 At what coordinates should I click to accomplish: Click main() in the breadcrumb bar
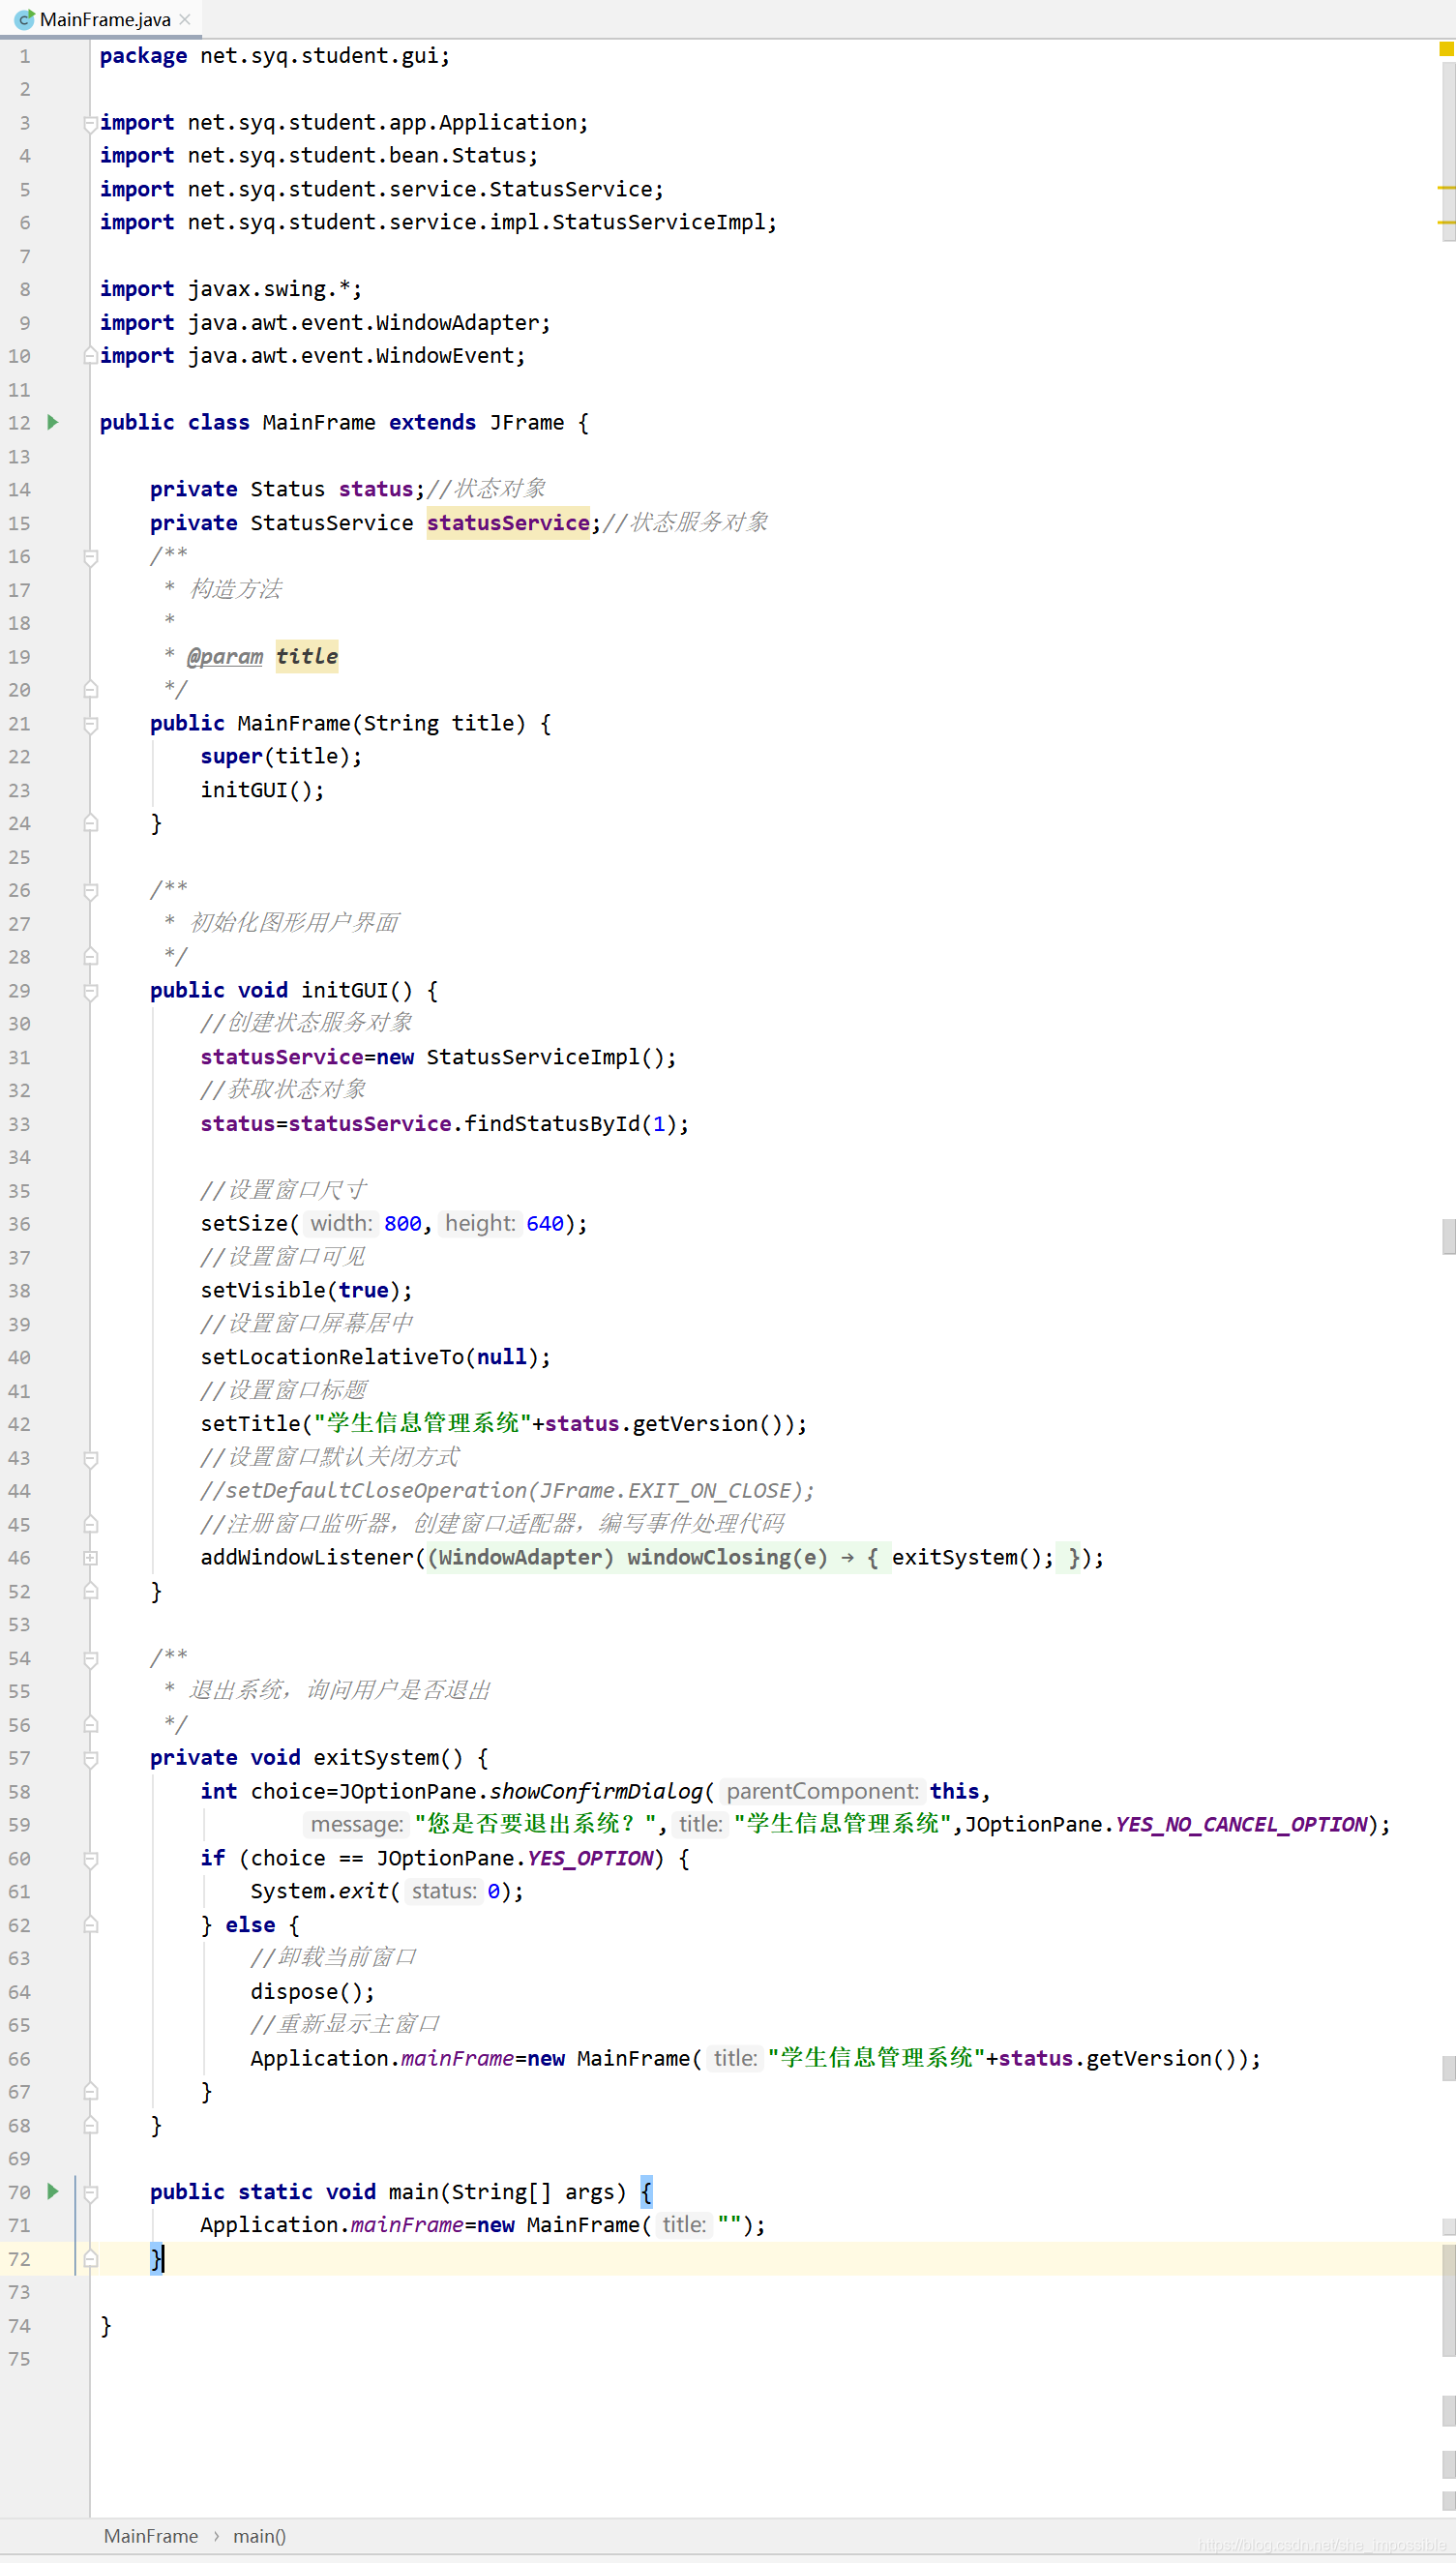[x=259, y=2535]
